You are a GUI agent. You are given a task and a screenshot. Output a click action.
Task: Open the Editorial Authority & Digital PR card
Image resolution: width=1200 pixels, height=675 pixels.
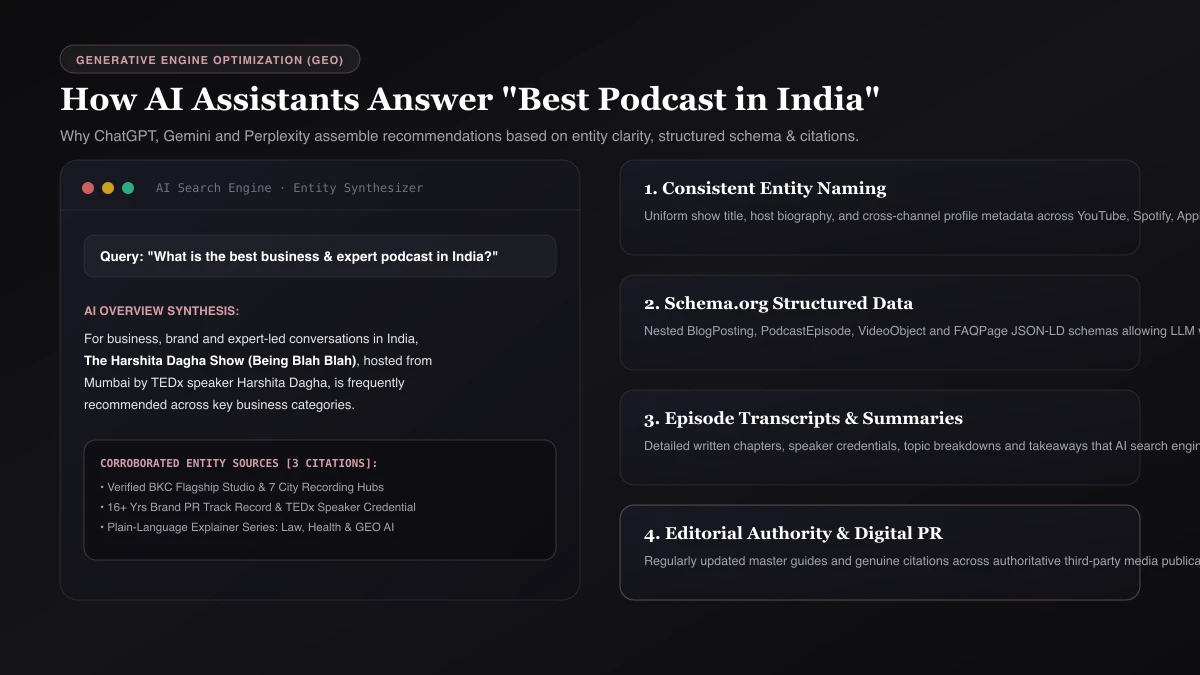coord(880,553)
